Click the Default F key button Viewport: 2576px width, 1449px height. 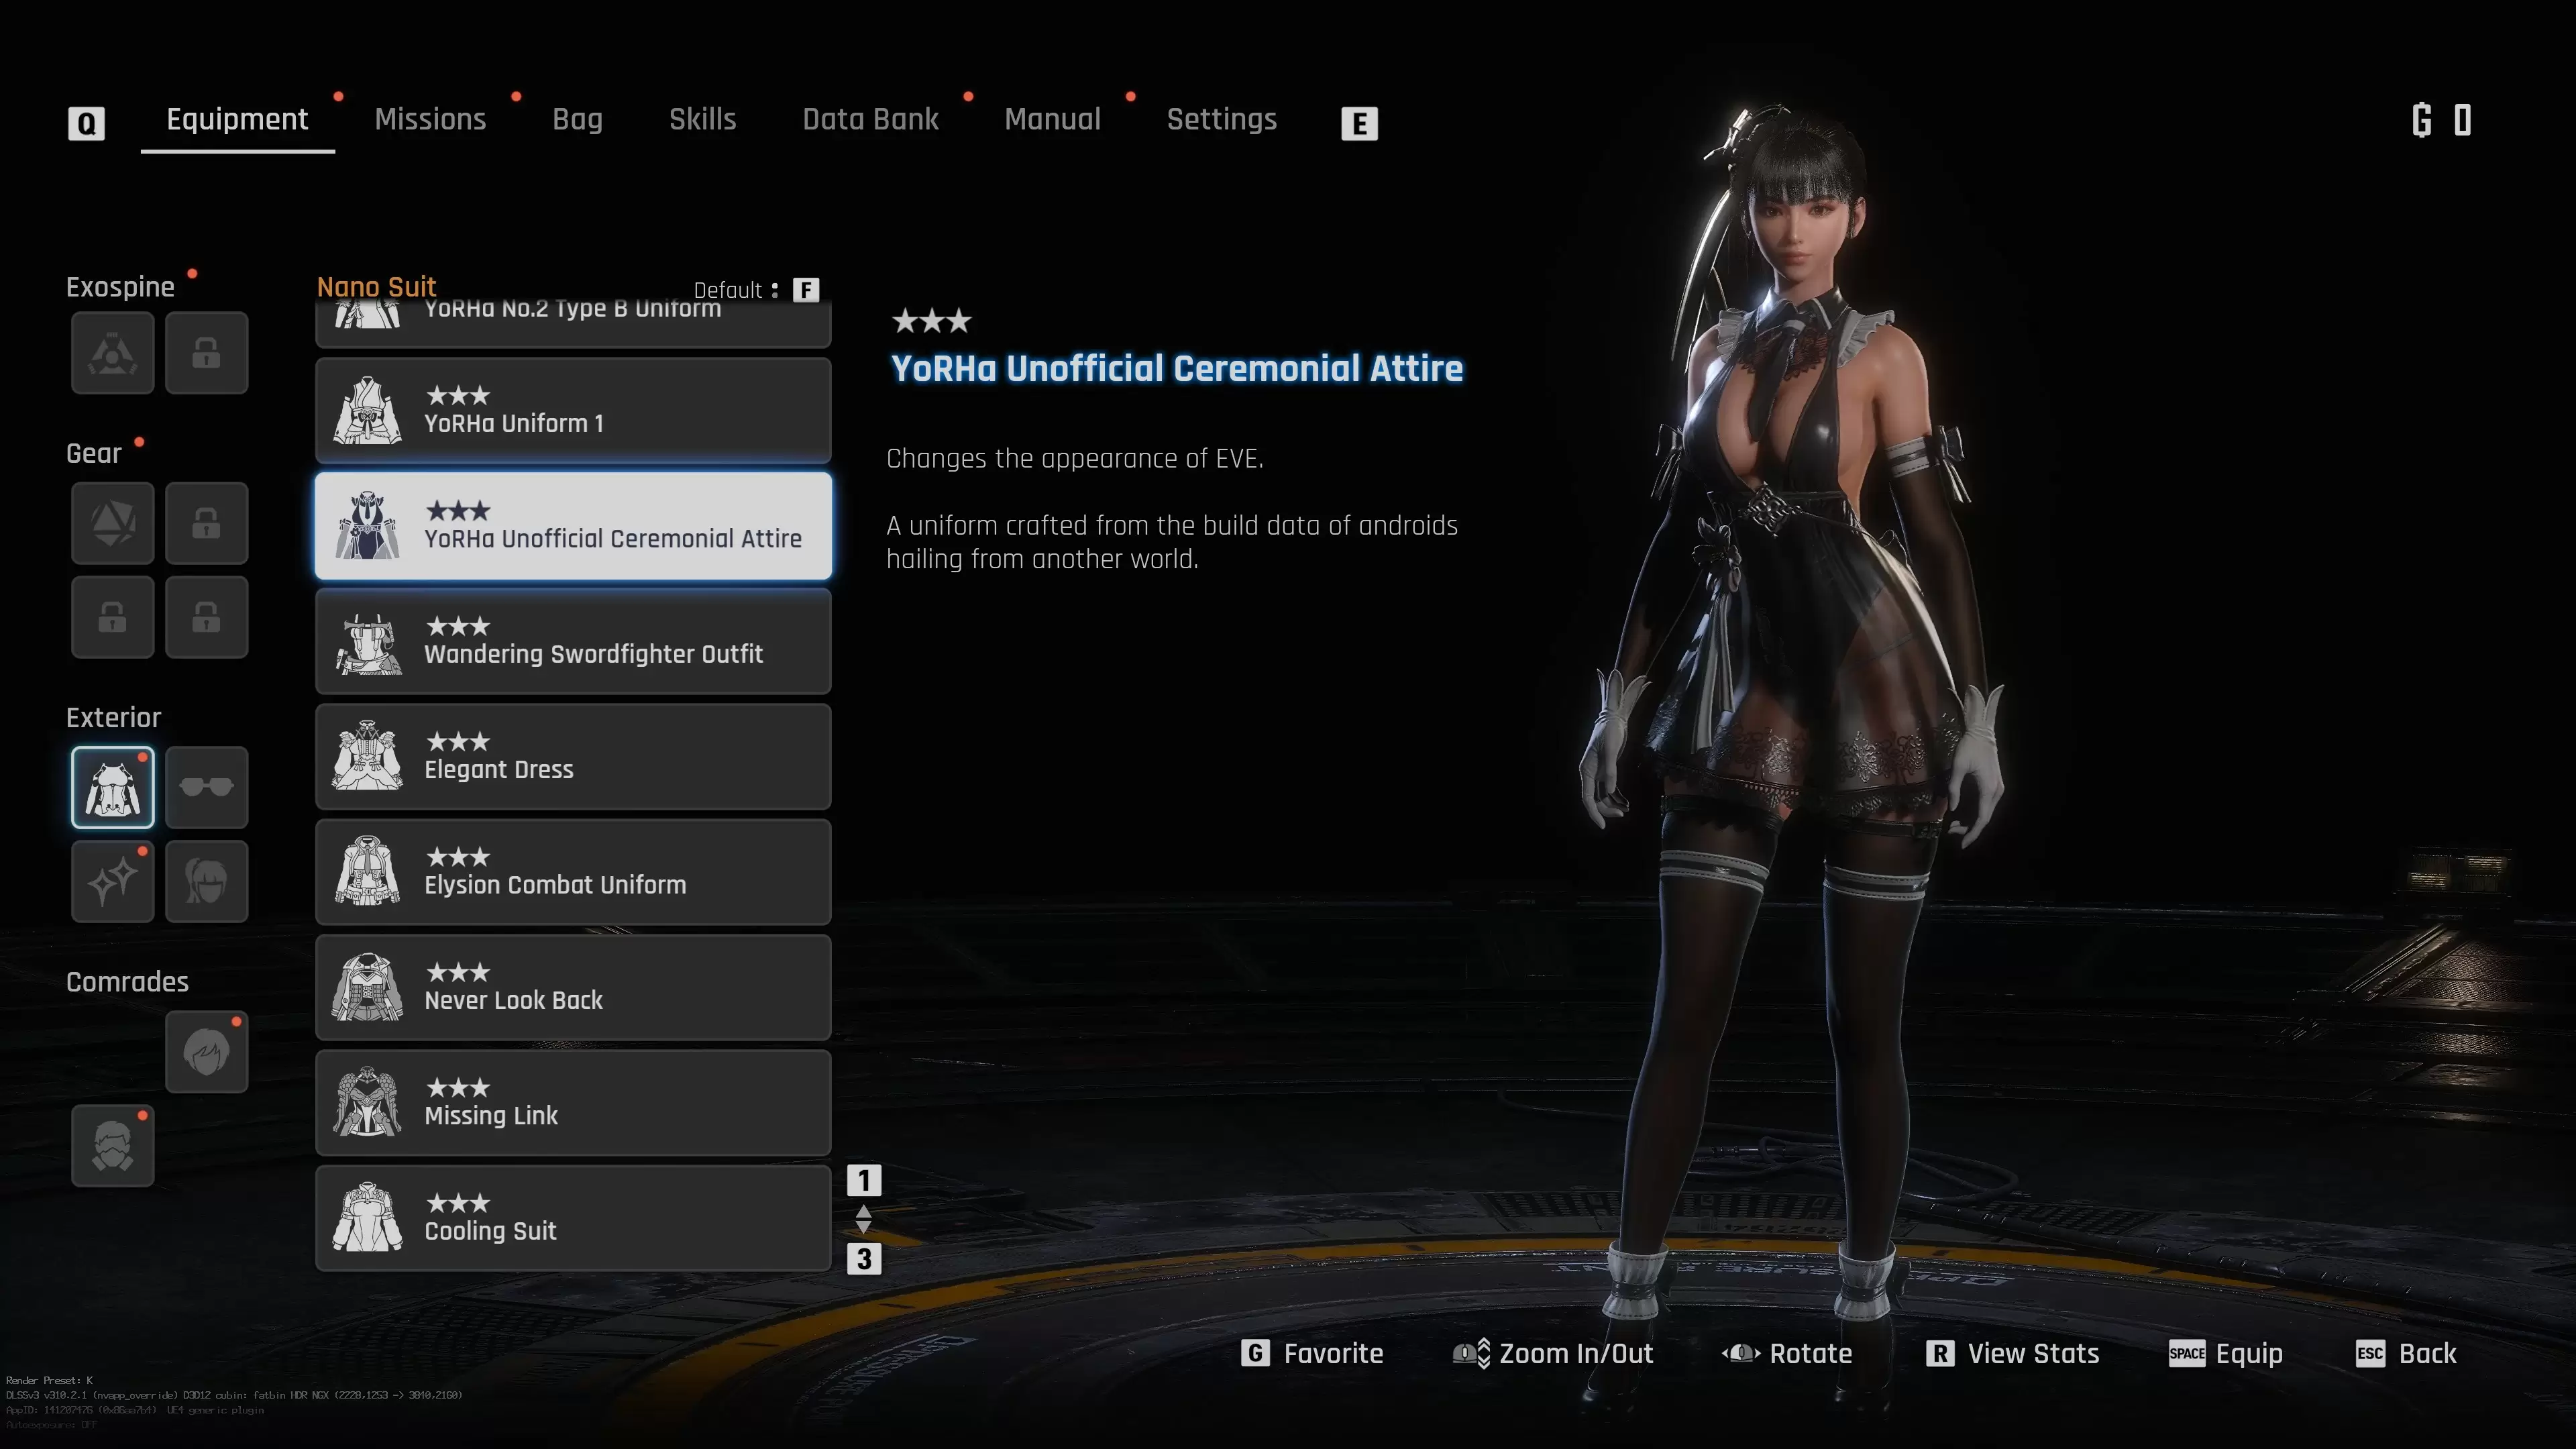click(x=806, y=290)
